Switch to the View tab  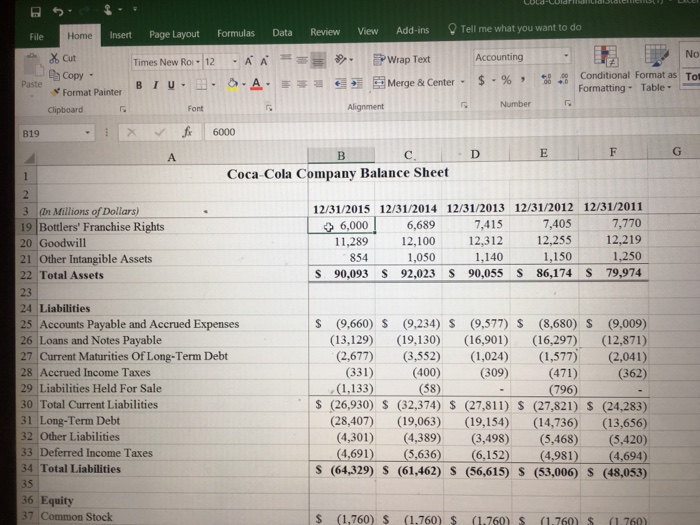[x=367, y=31]
